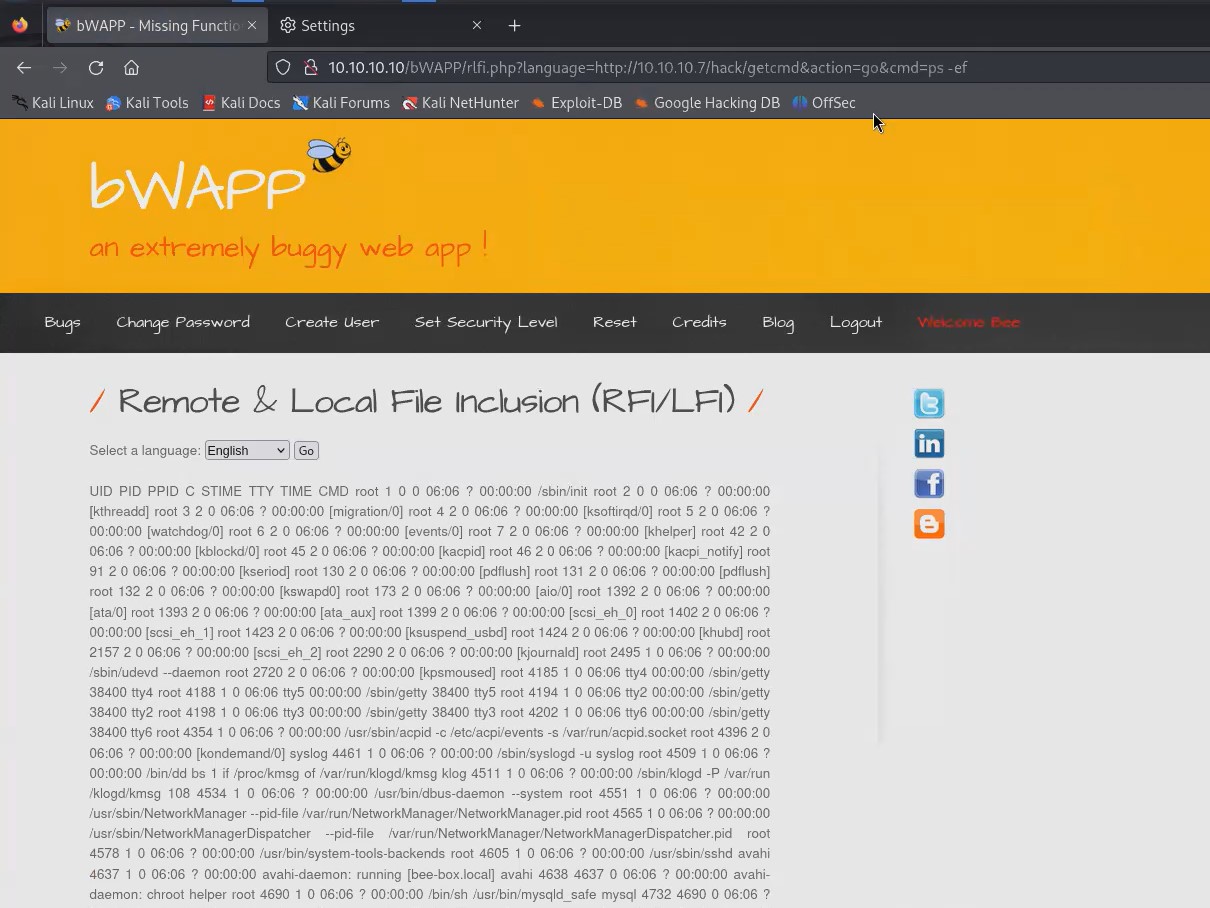1210x908 pixels.
Task: Open the Kali Tools bookmark
Action: 147,102
